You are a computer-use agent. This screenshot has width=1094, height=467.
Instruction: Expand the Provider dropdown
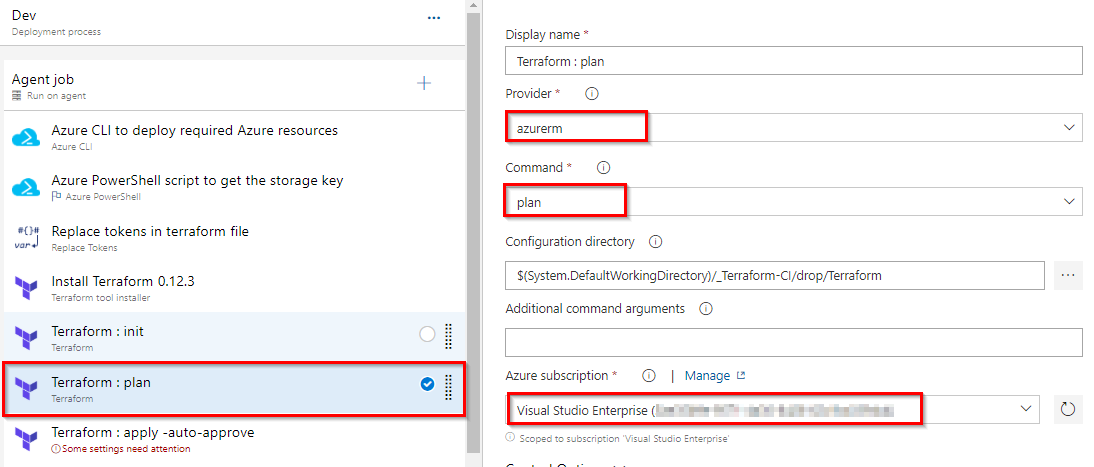pyautogui.click(x=793, y=128)
